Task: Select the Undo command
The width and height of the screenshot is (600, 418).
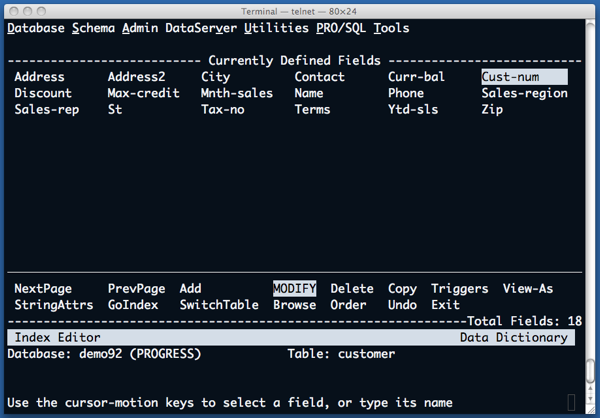Action: pos(402,305)
